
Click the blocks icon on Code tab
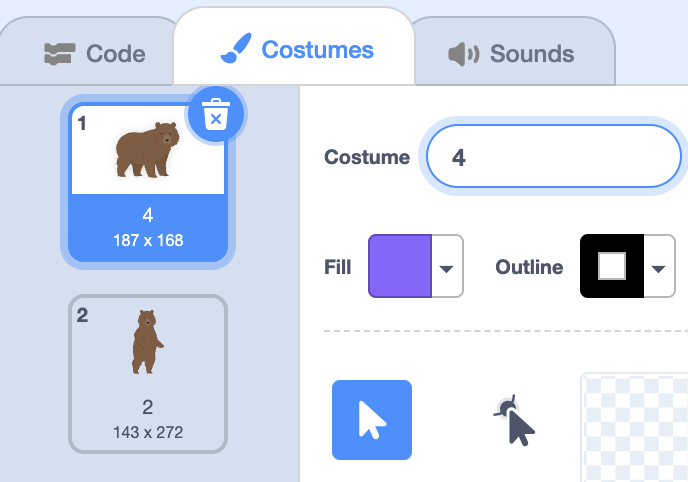pos(61,54)
